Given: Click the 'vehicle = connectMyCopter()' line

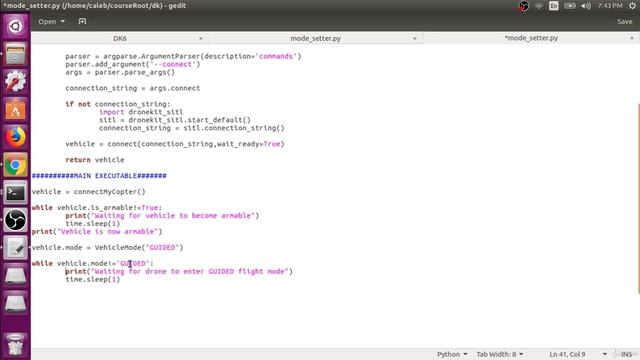Looking at the screenshot, I should [89, 191].
